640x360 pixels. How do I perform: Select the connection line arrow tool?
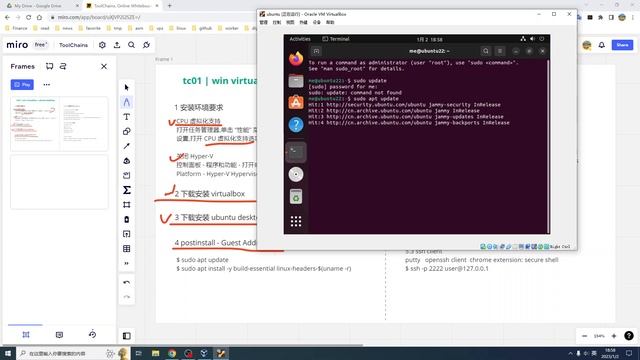(x=127, y=146)
